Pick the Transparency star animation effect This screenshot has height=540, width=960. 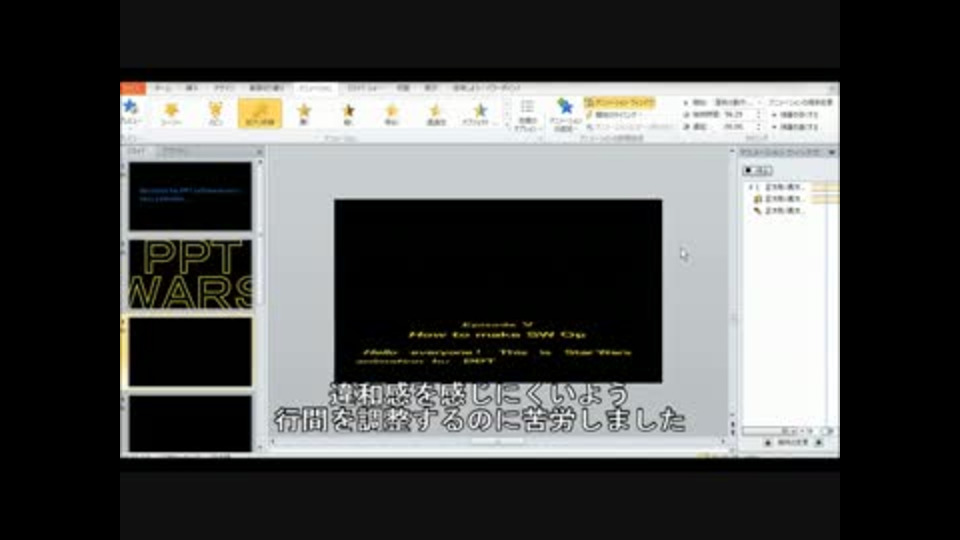coord(435,114)
